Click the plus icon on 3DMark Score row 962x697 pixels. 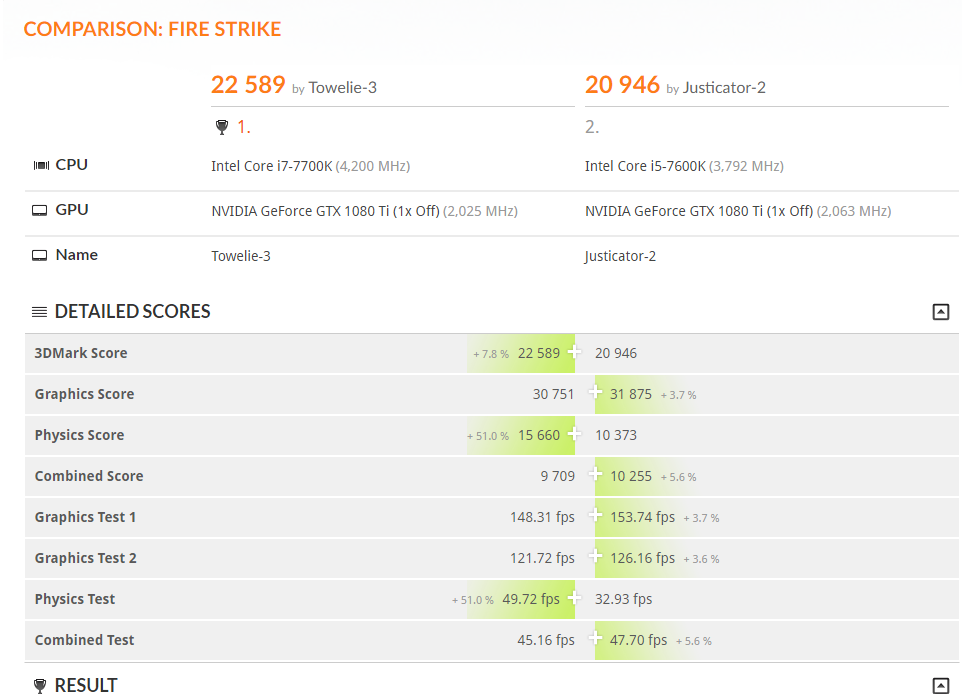click(574, 352)
